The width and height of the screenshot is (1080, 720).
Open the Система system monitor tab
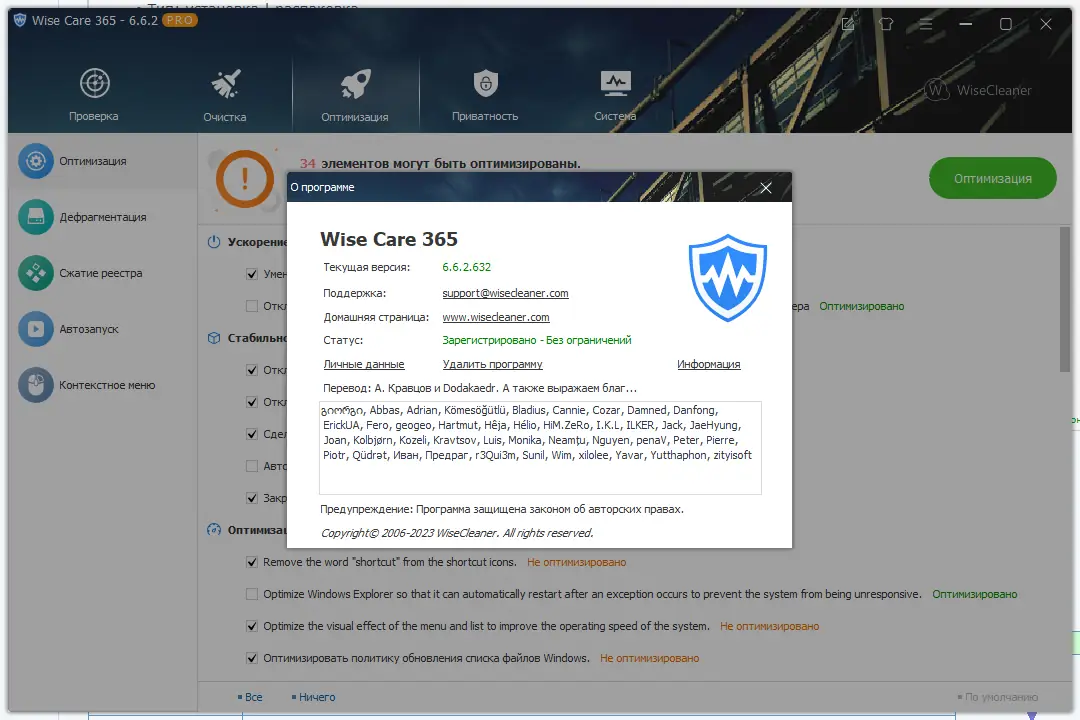coord(615,94)
